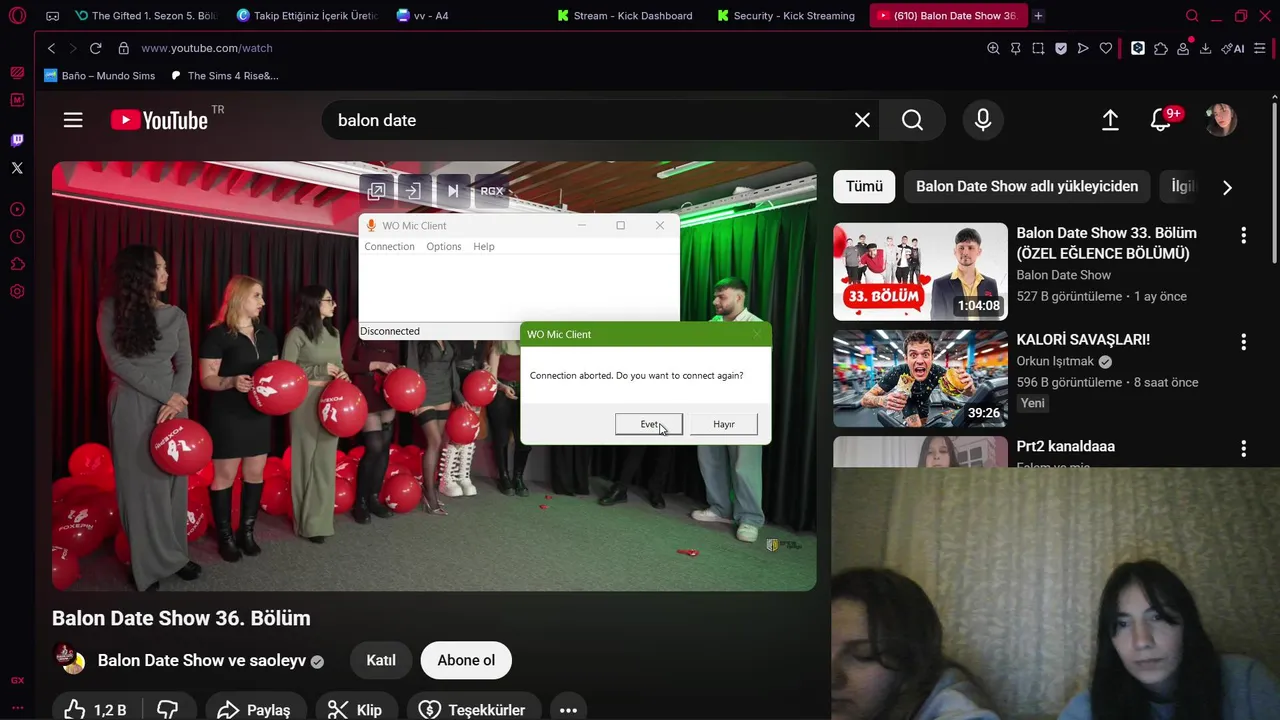
Task: Click the zoom magnifier icon in address bar
Action: point(993,48)
